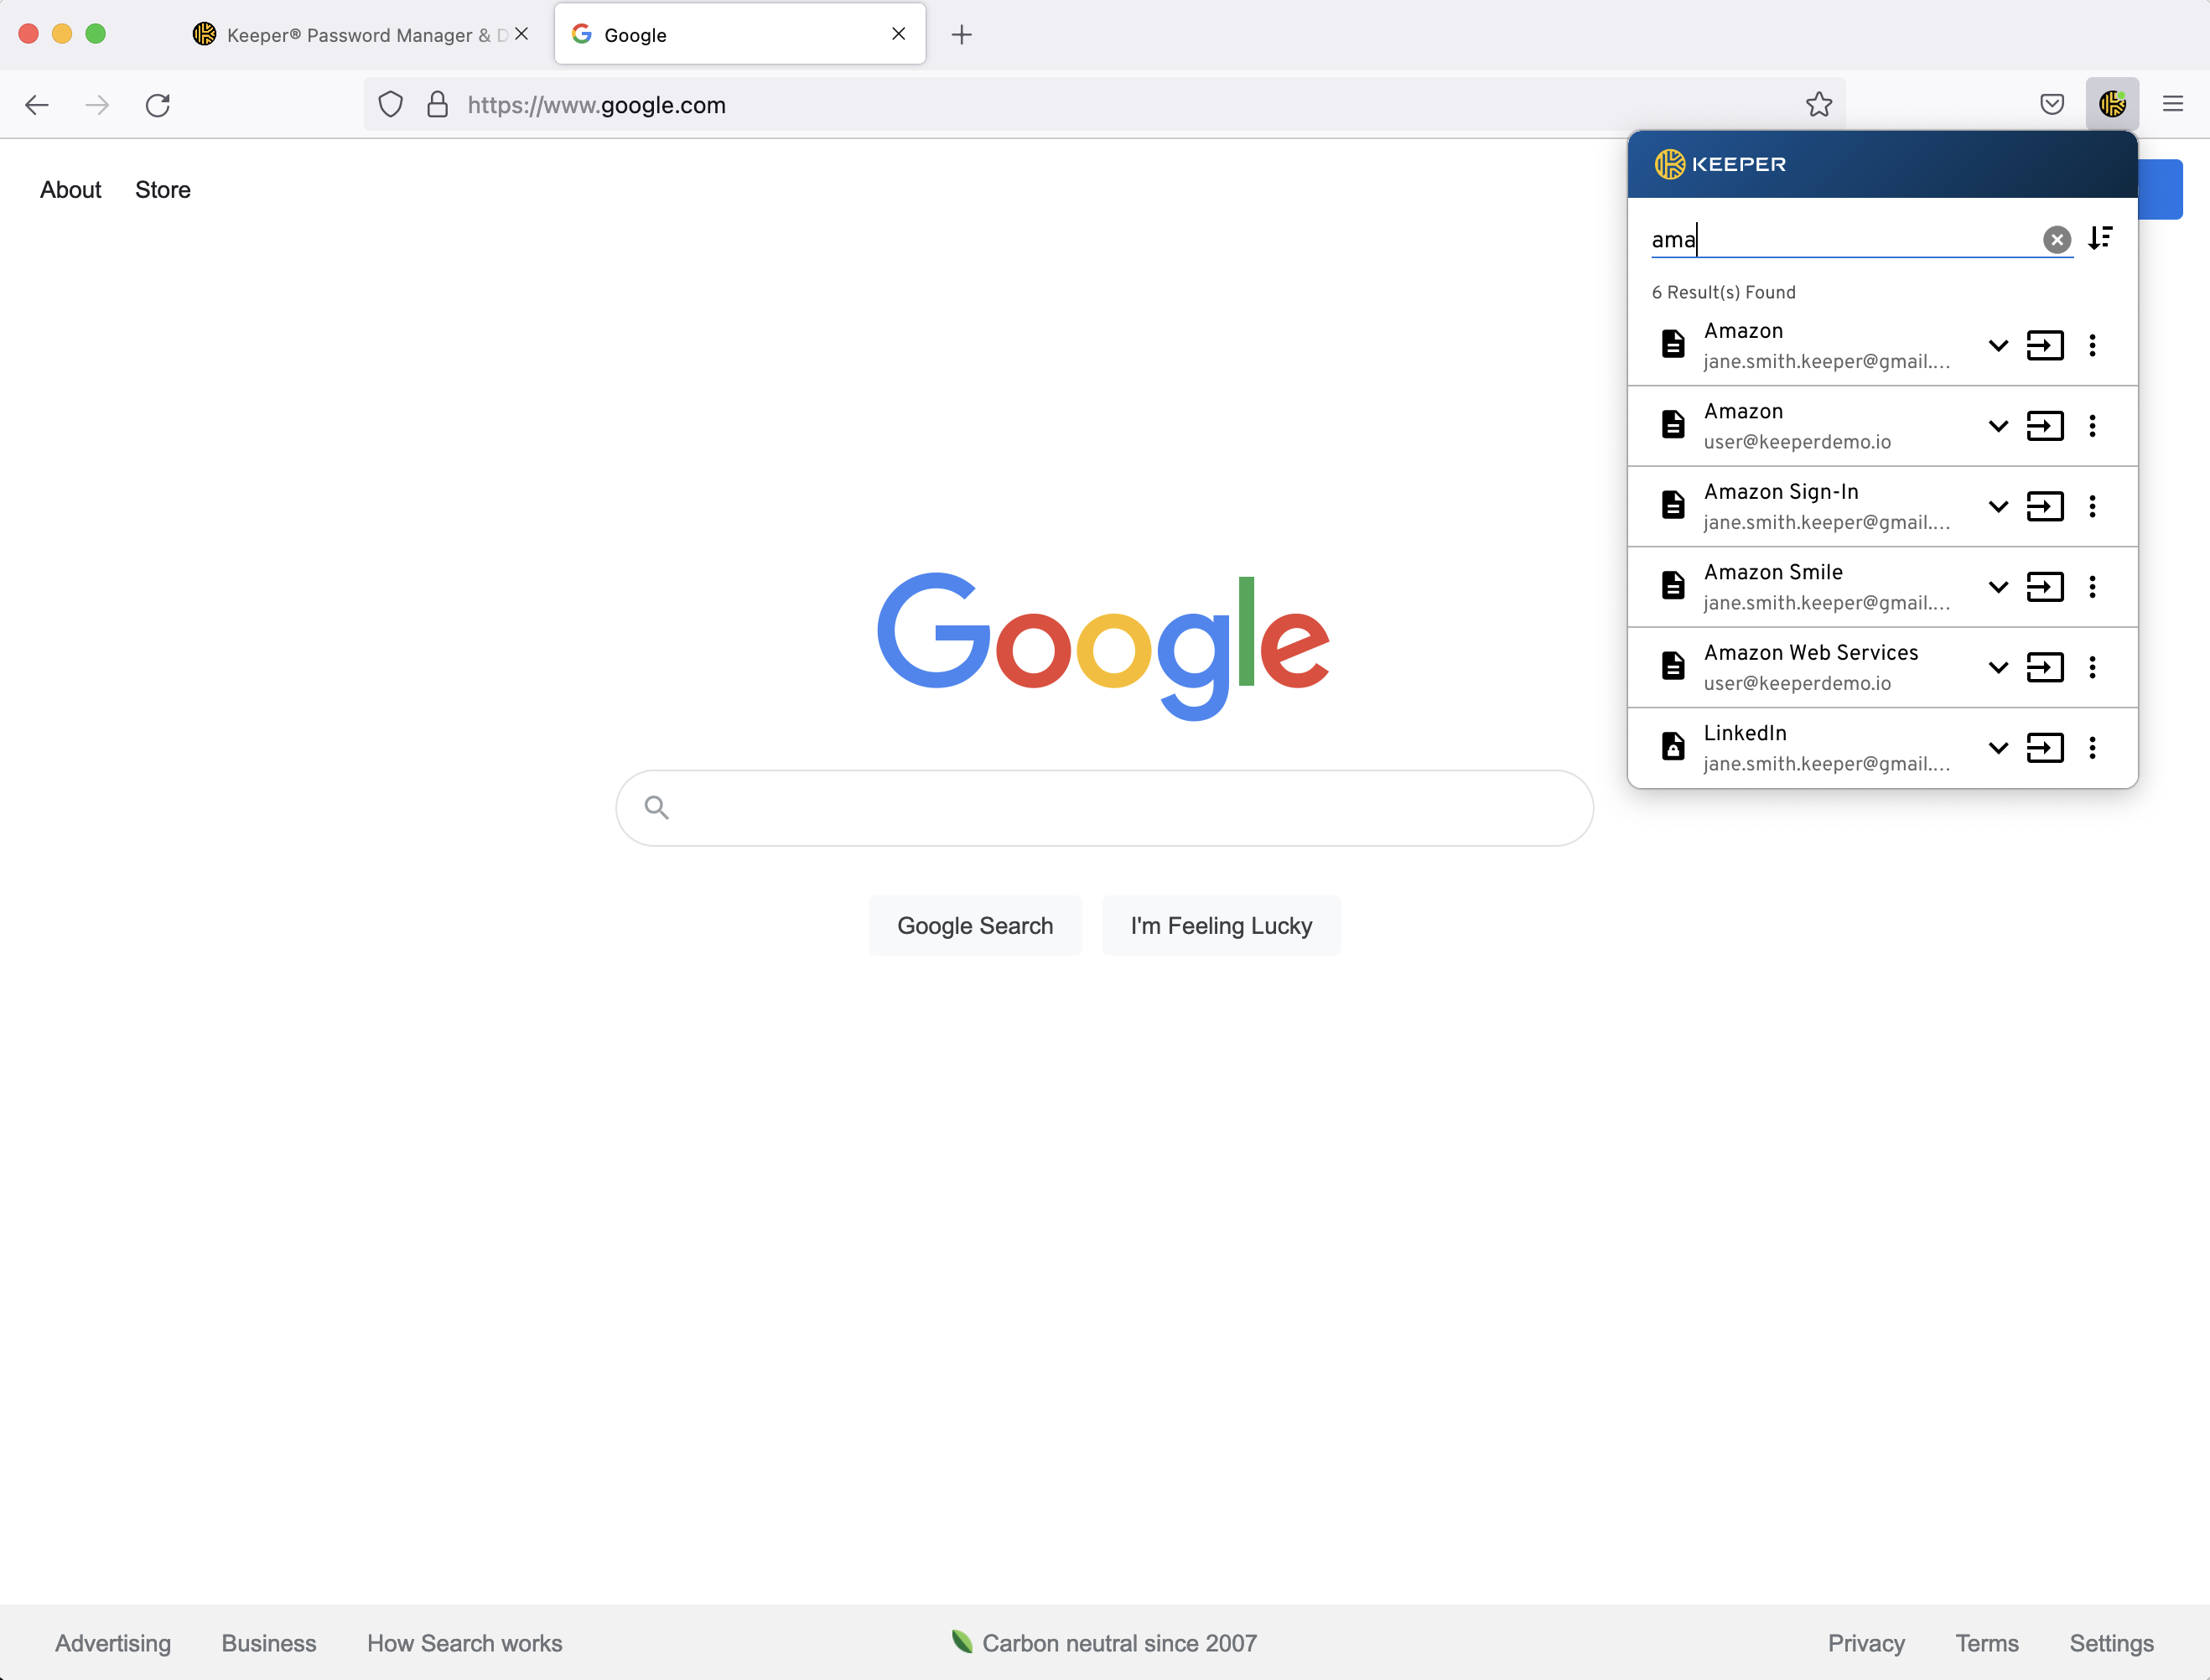Open the Store link on Google
This screenshot has height=1680, width=2210.
pos(163,190)
